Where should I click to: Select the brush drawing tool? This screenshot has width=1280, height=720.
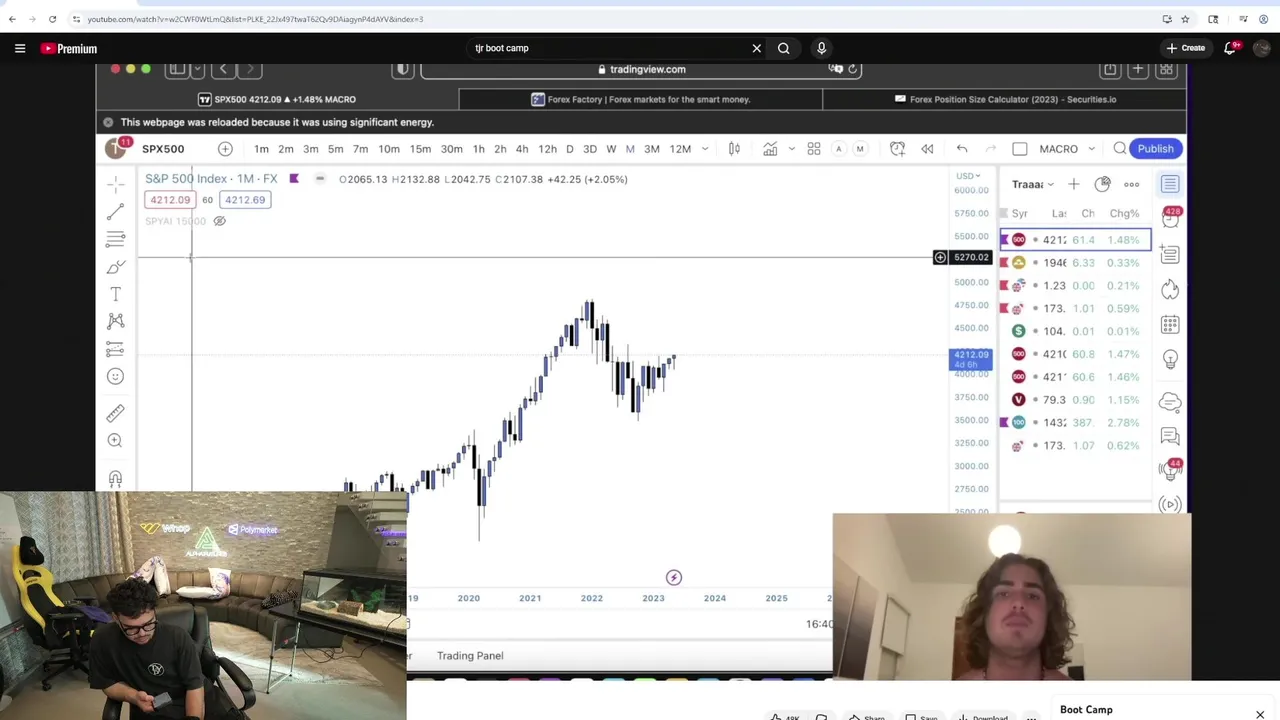point(115,267)
